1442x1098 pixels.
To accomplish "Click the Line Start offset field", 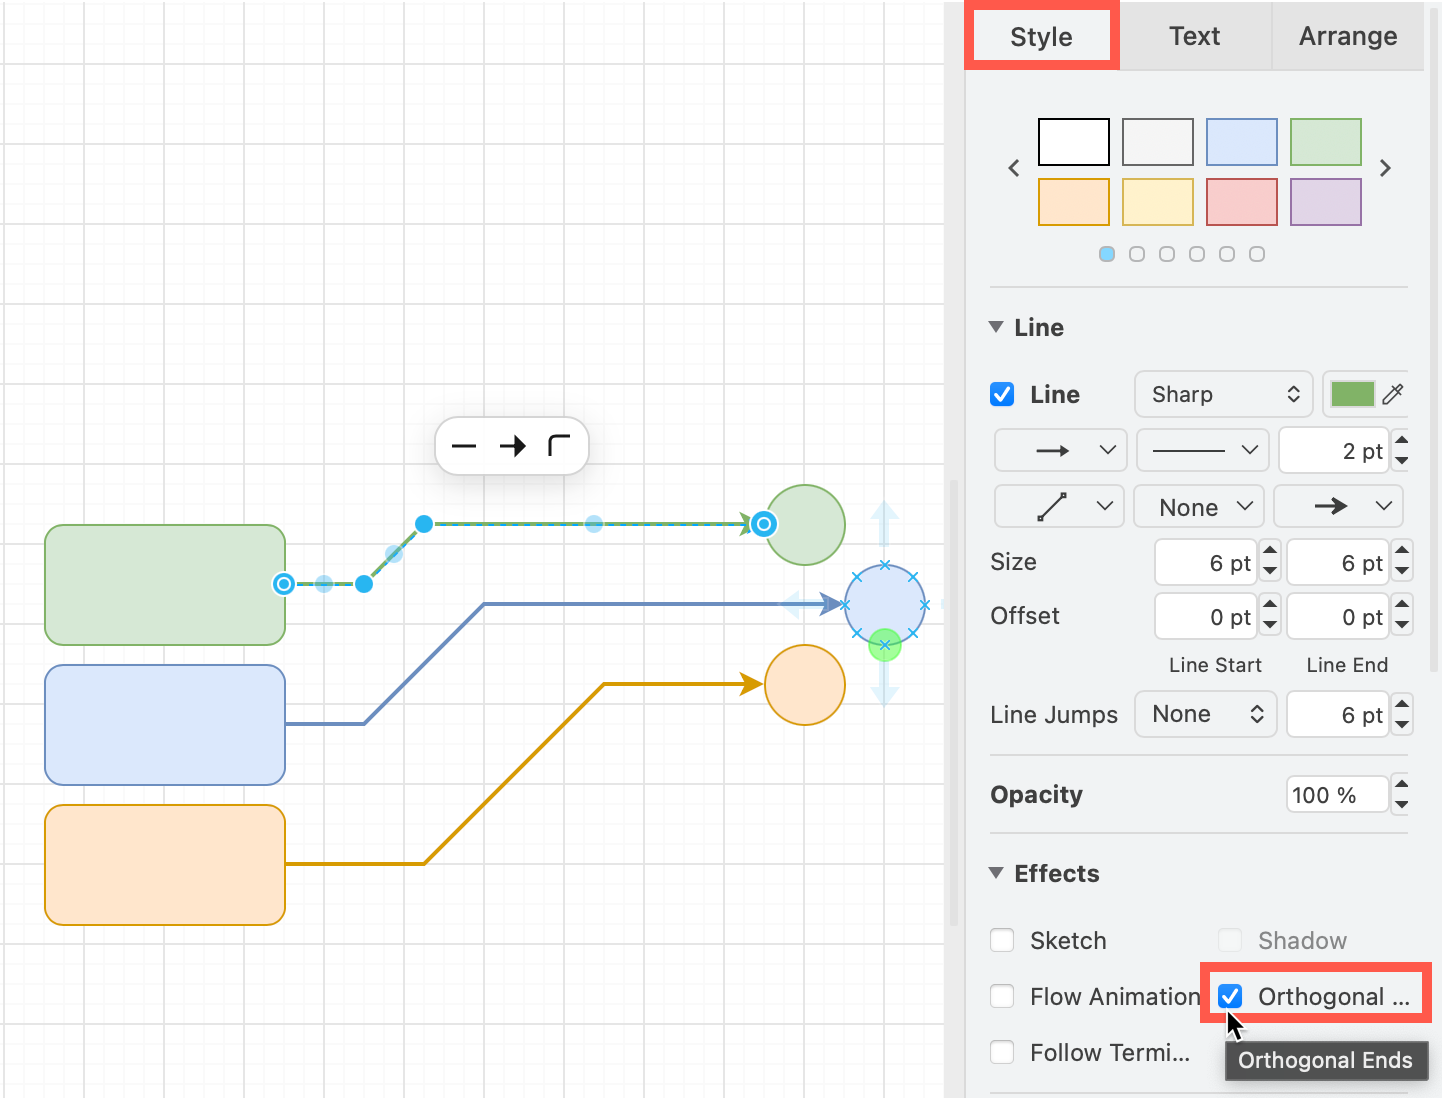I will (1206, 616).
